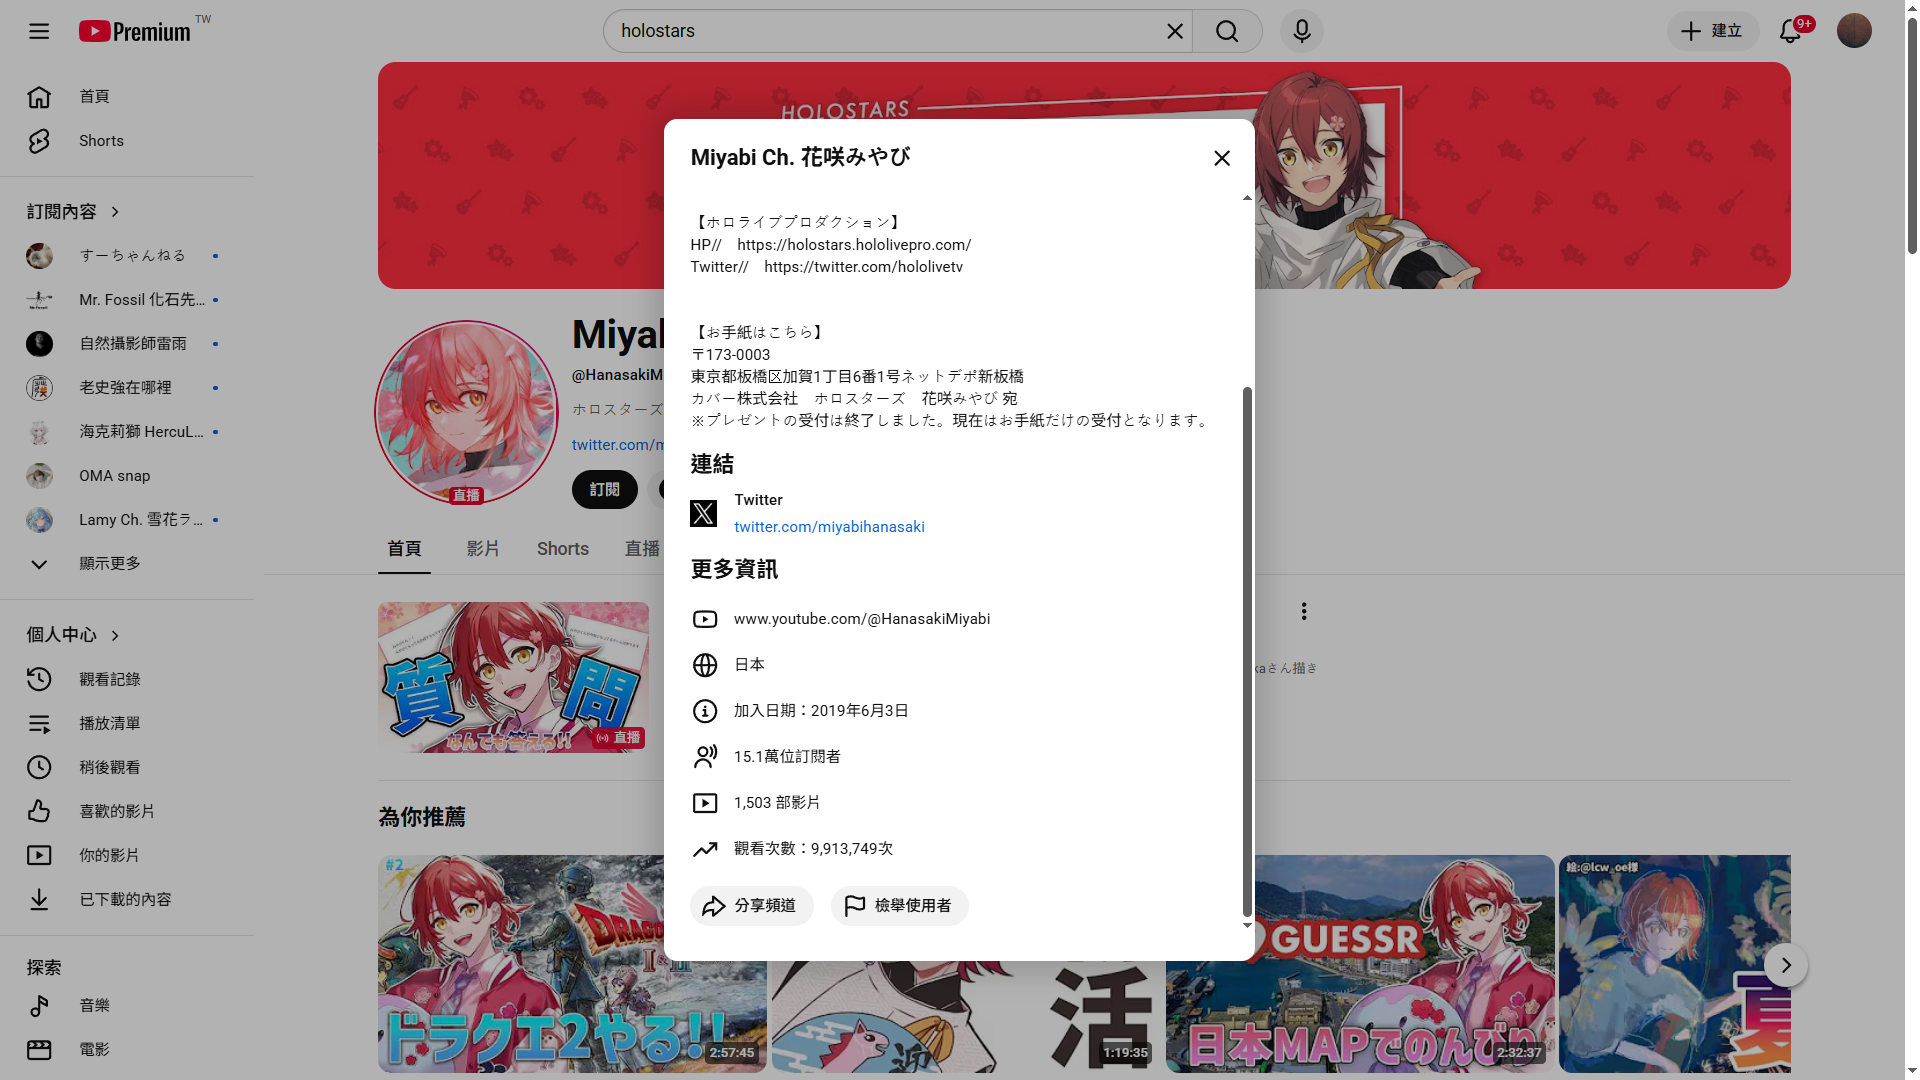Switch to the channel Shorts tab
This screenshot has height=1080, width=1920.
pos(562,549)
